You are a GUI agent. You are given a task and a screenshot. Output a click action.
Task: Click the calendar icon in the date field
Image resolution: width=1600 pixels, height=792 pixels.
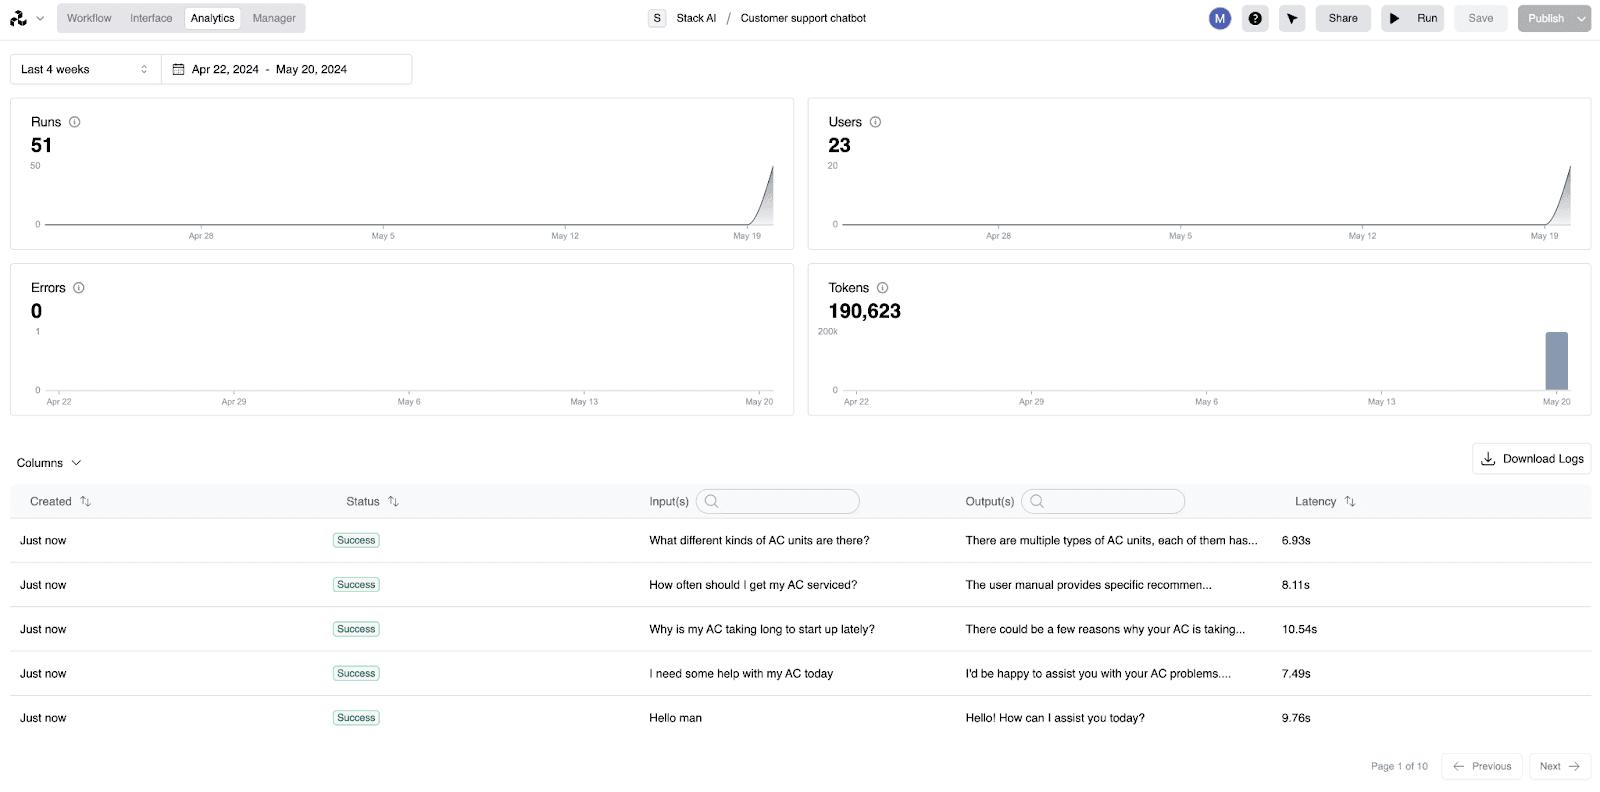click(179, 69)
